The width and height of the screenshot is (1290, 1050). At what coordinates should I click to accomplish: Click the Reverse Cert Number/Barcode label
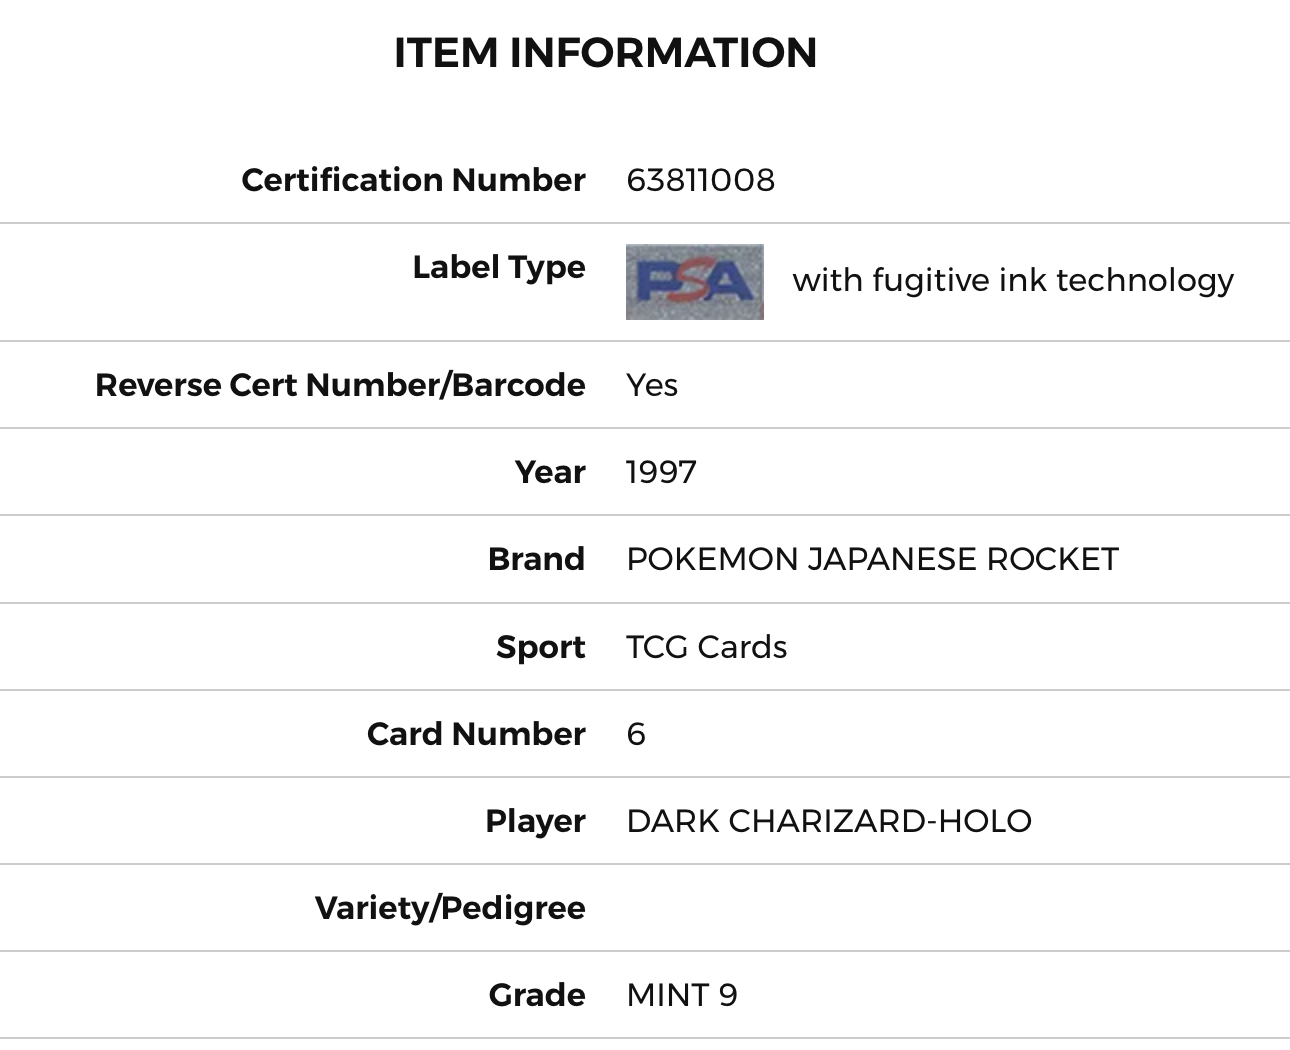pos(340,385)
